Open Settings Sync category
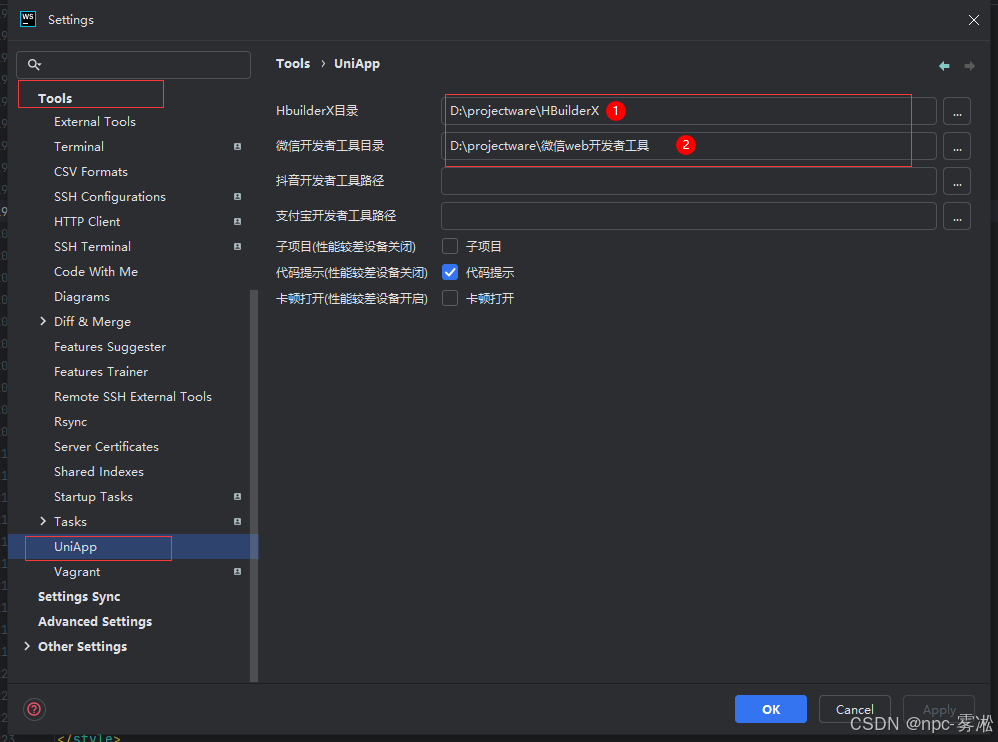998x742 pixels. point(79,596)
